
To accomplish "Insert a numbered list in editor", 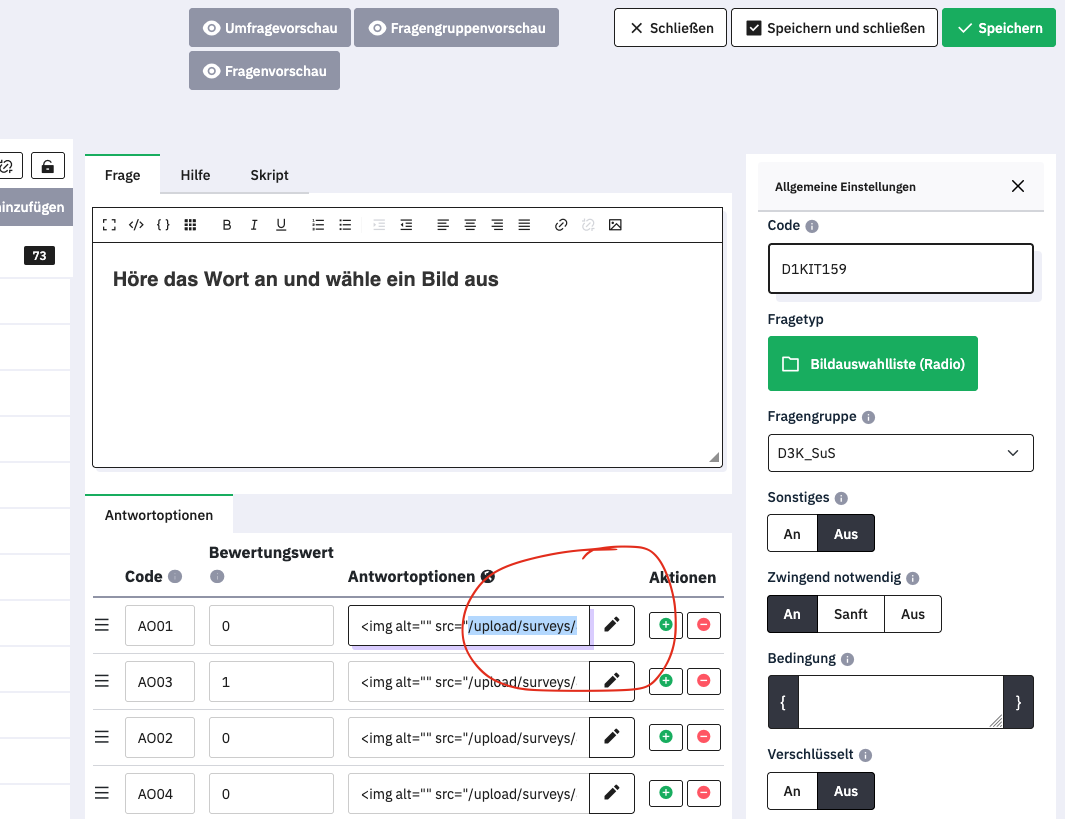I will 318,225.
